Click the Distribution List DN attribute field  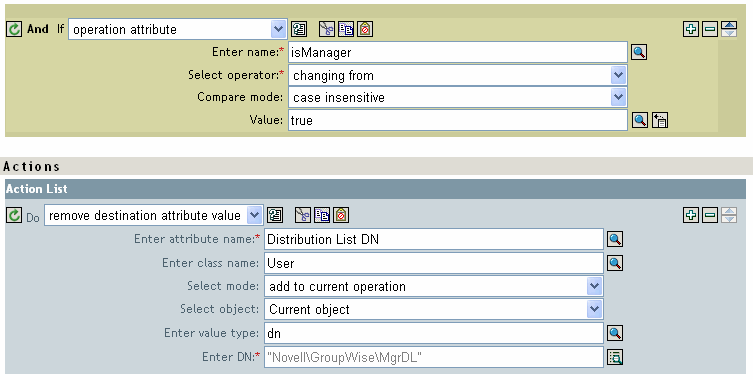coord(434,239)
